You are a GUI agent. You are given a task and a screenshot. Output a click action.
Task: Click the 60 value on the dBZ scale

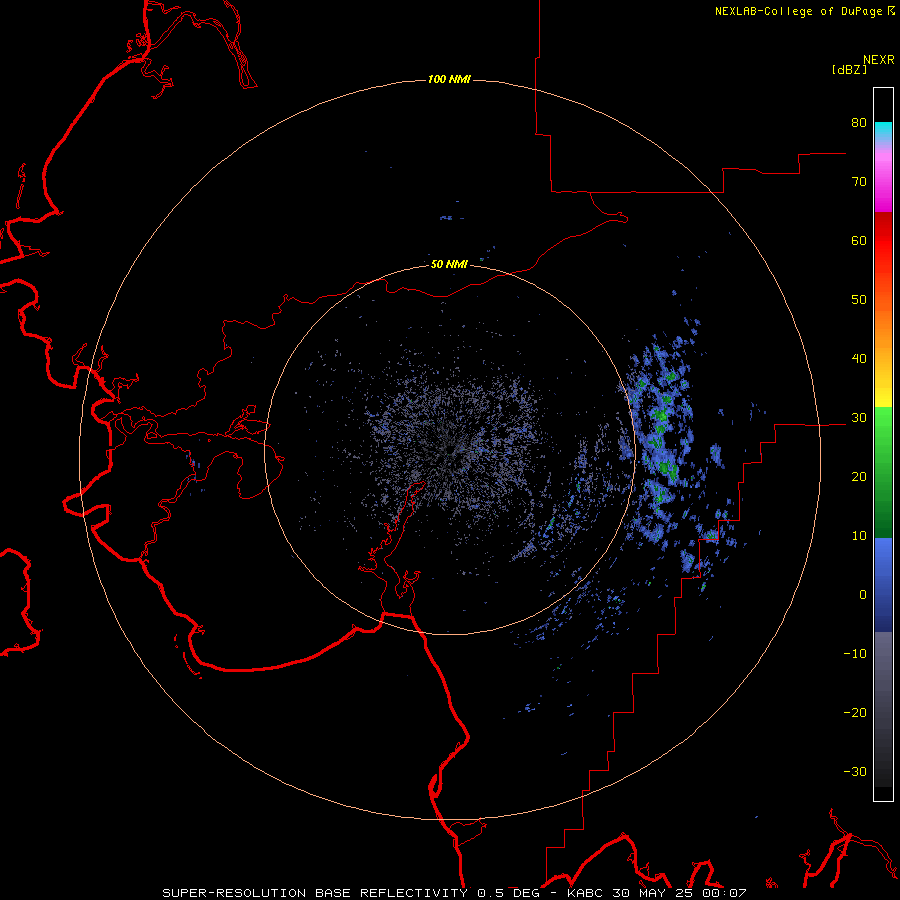pyautogui.click(x=859, y=240)
